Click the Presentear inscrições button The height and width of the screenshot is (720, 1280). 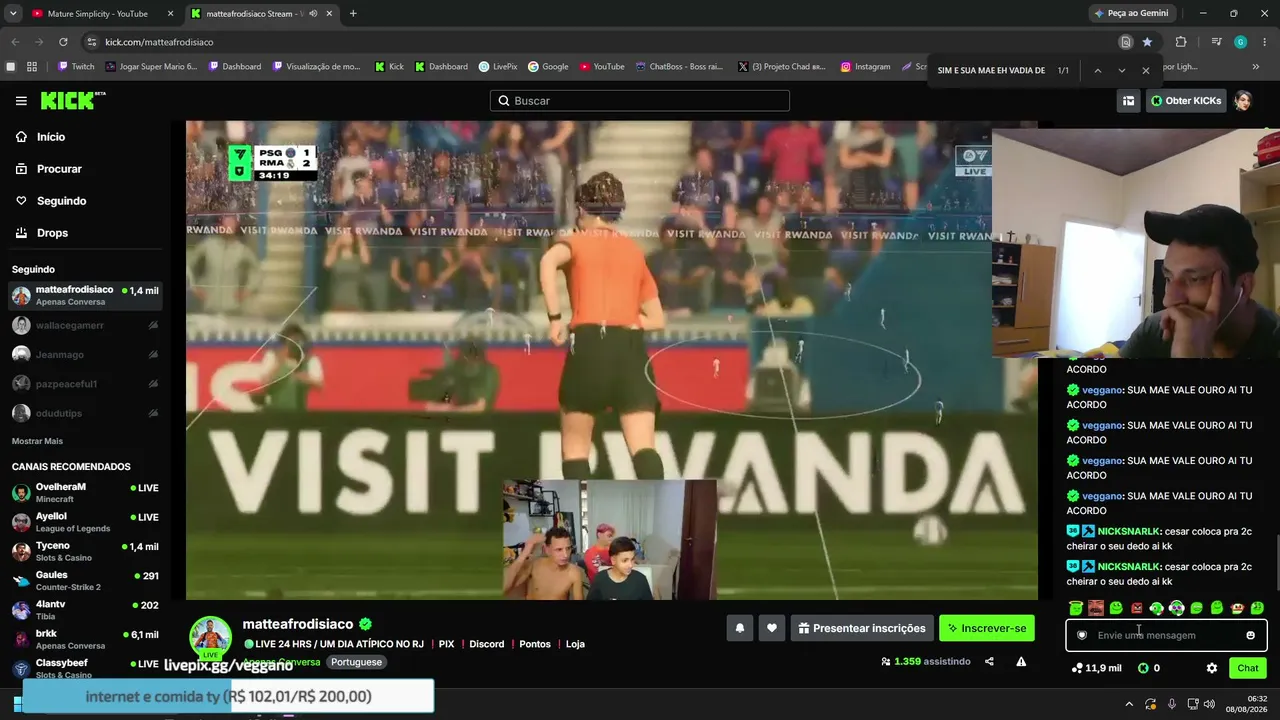[862, 628]
